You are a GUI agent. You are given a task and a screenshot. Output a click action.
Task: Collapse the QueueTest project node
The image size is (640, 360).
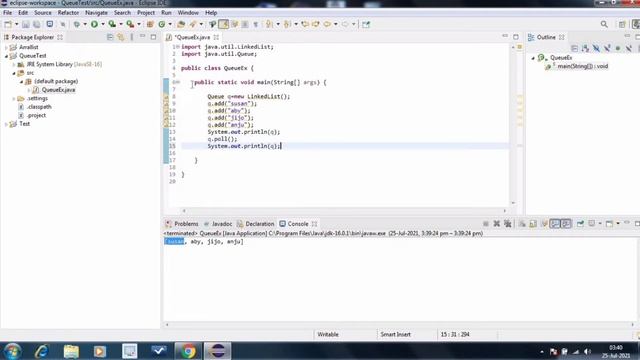coord(6,56)
